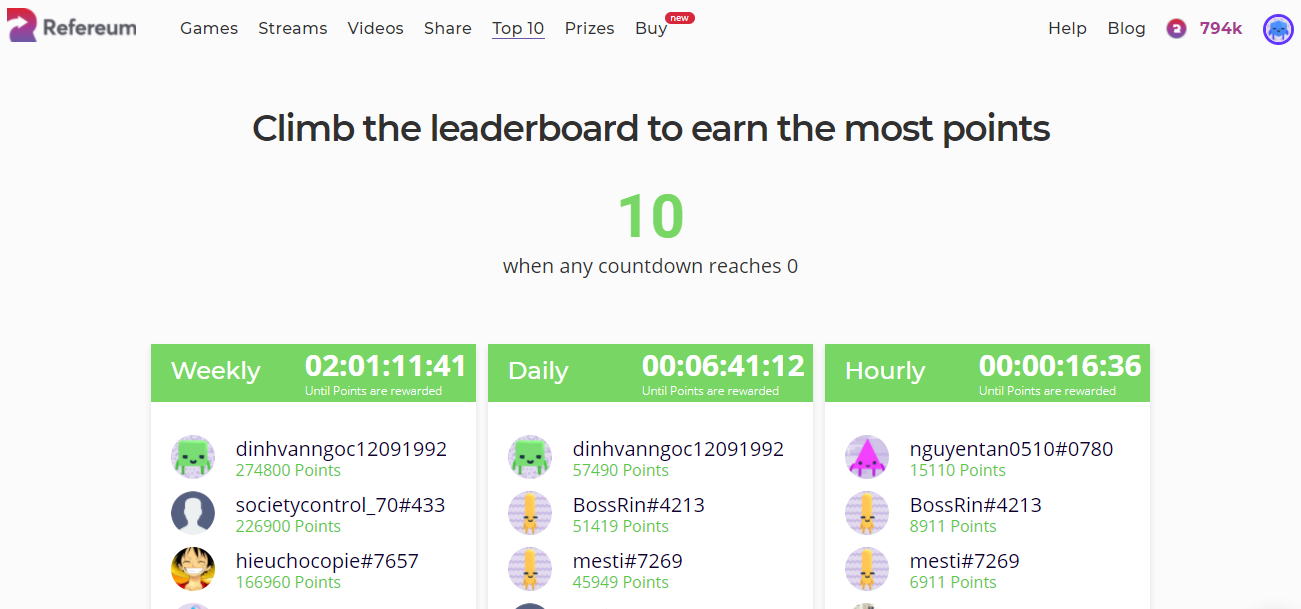Click the daily countdown 00:06:41:12
The height and width of the screenshot is (609, 1301).
coord(723,366)
